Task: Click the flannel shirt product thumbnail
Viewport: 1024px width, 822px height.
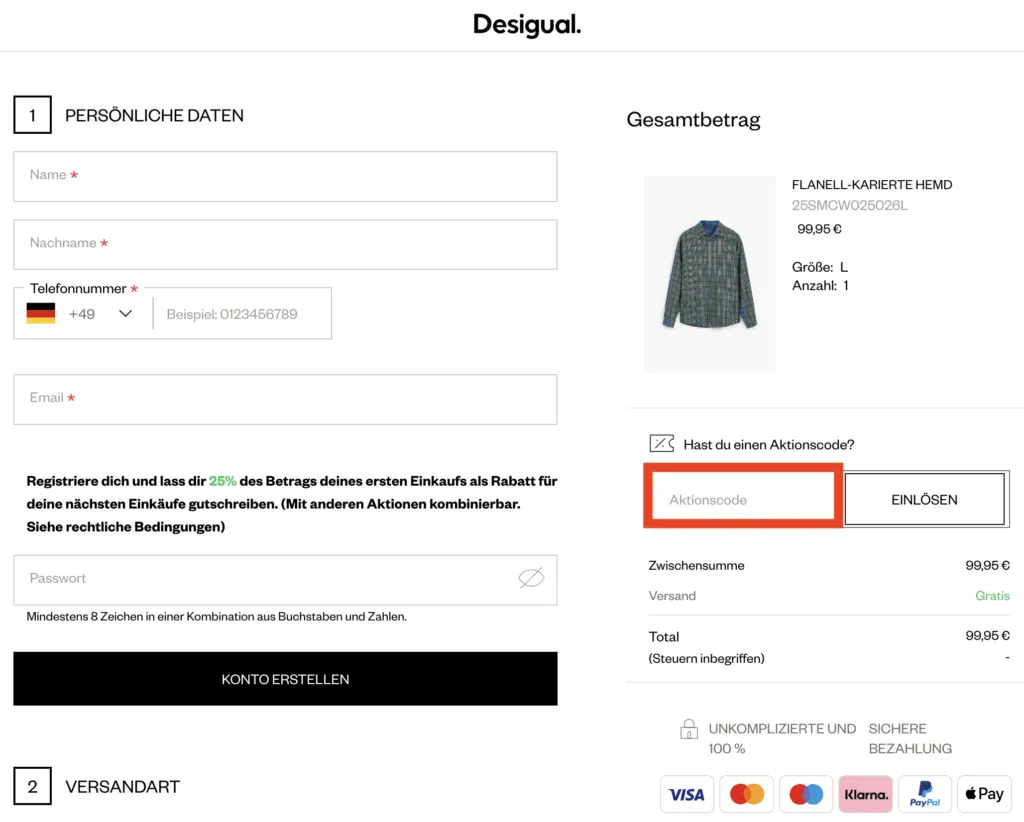Action: pyautogui.click(x=709, y=273)
